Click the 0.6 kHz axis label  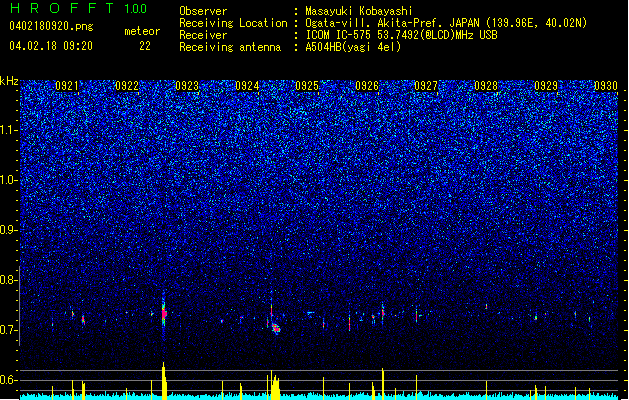pos(8,380)
